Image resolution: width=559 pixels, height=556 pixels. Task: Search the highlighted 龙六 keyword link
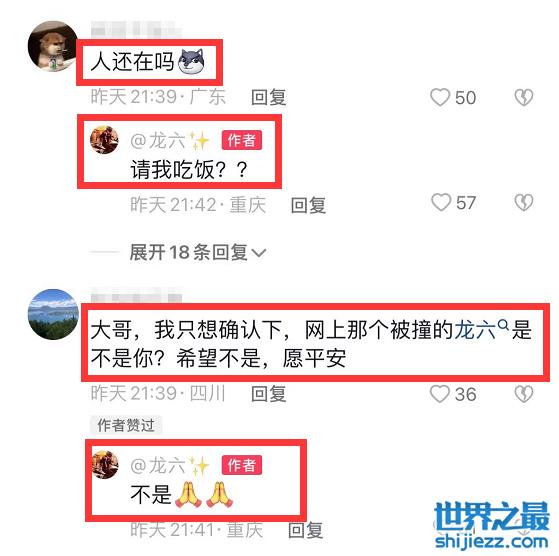(x=475, y=330)
